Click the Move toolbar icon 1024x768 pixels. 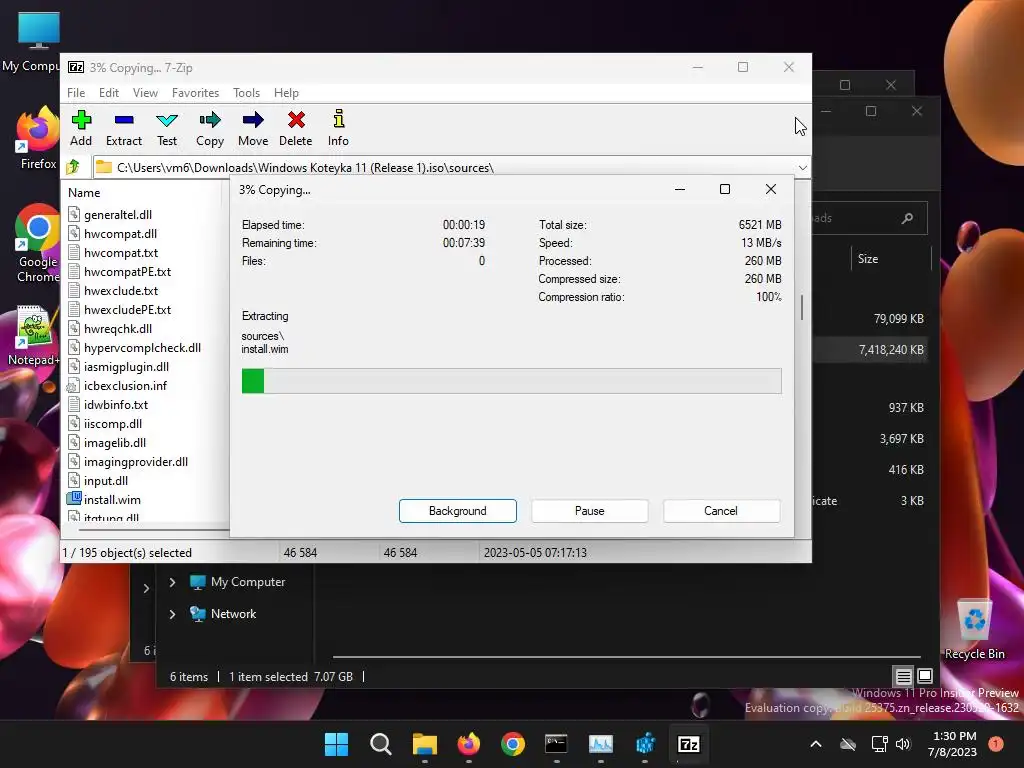click(253, 128)
